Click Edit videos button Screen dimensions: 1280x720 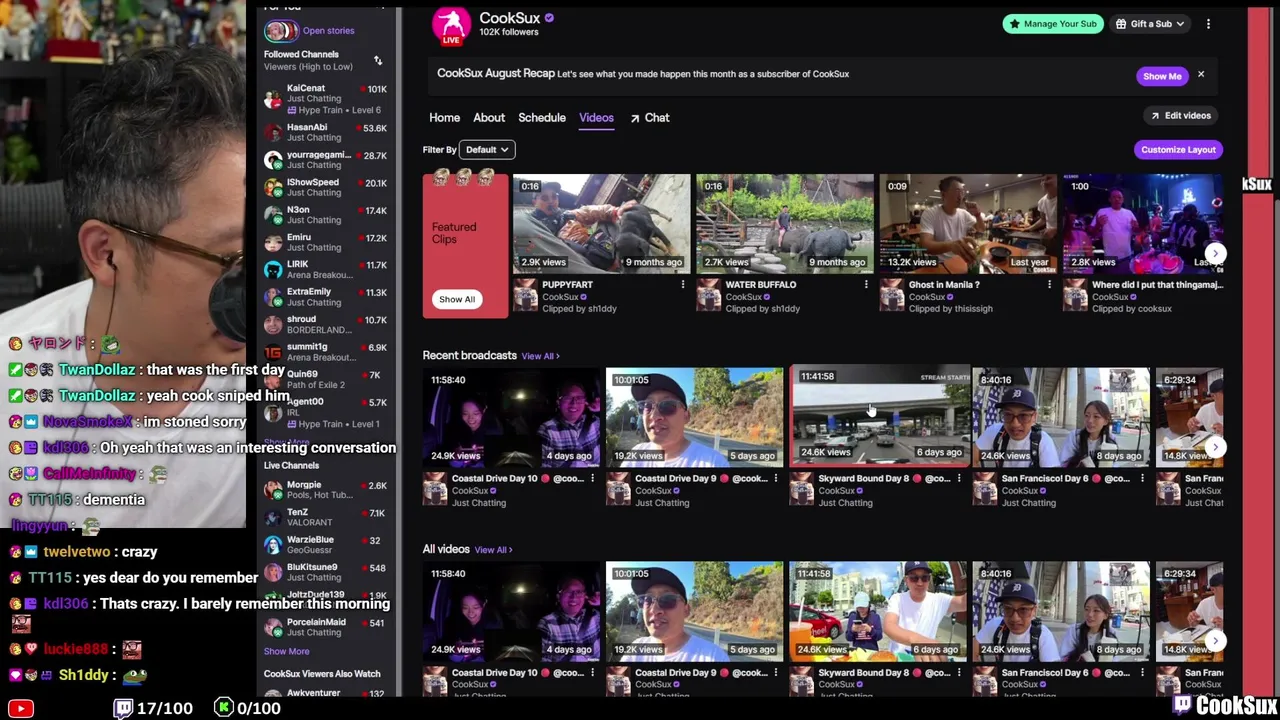click(1180, 116)
